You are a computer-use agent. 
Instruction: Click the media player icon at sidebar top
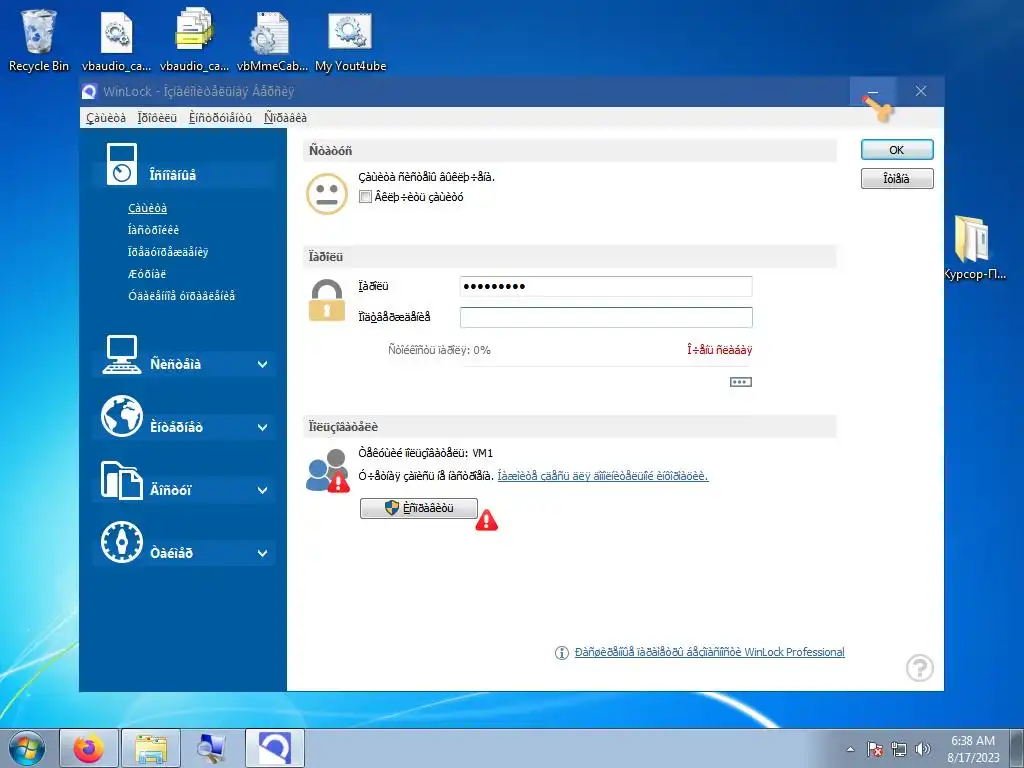point(121,163)
